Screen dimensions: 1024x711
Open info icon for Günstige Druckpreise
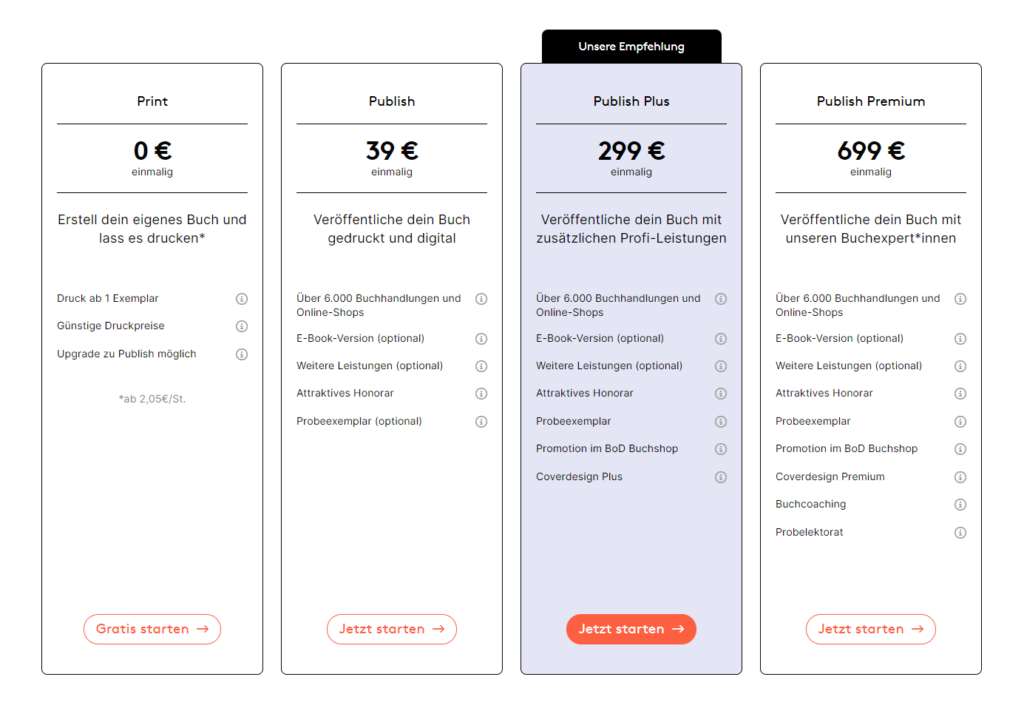click(x=242, y=326)
